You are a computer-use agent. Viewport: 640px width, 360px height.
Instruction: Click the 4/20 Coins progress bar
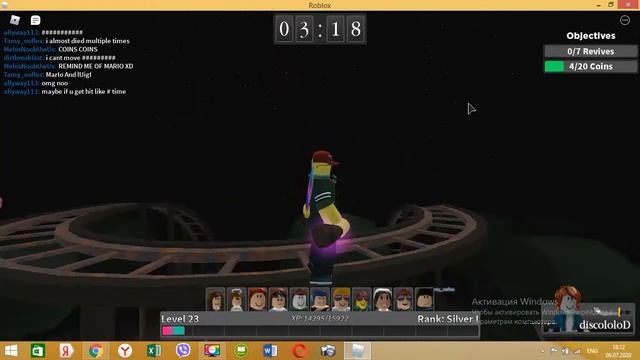pyautogui.click(x=591, y=67)
